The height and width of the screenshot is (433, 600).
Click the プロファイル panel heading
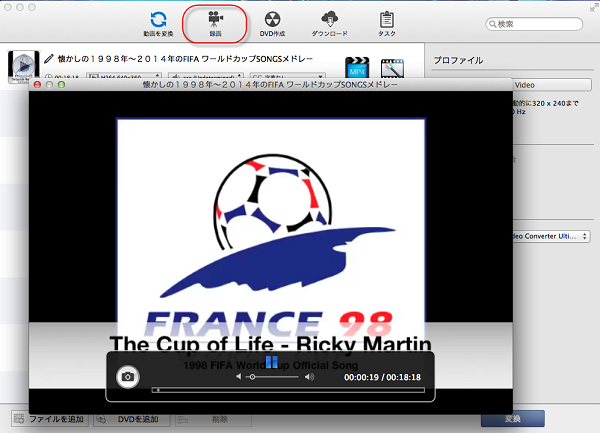(x=458, y=60)
